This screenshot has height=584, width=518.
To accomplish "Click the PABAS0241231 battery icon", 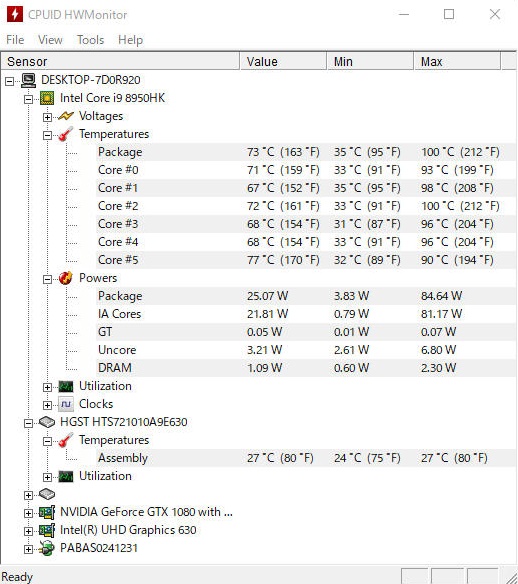I will pyautogui.click(x=47, y=548).
